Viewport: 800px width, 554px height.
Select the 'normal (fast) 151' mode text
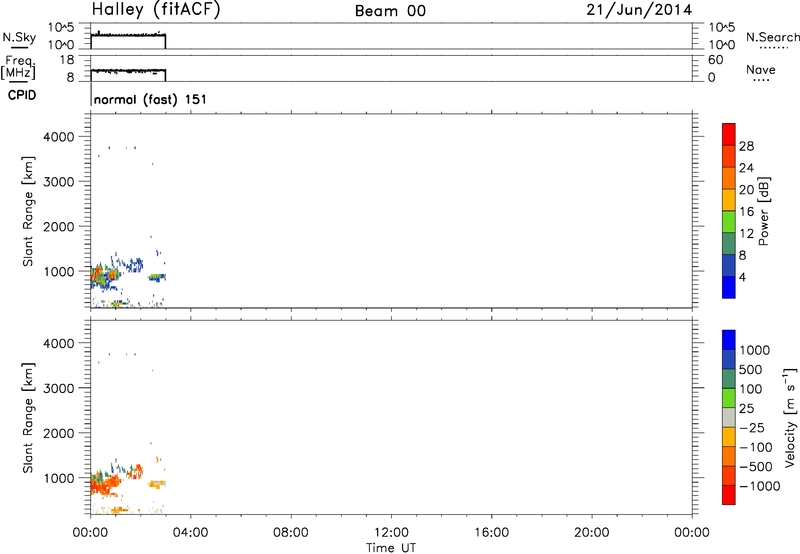pyautogui.click(x=151, y=99)
